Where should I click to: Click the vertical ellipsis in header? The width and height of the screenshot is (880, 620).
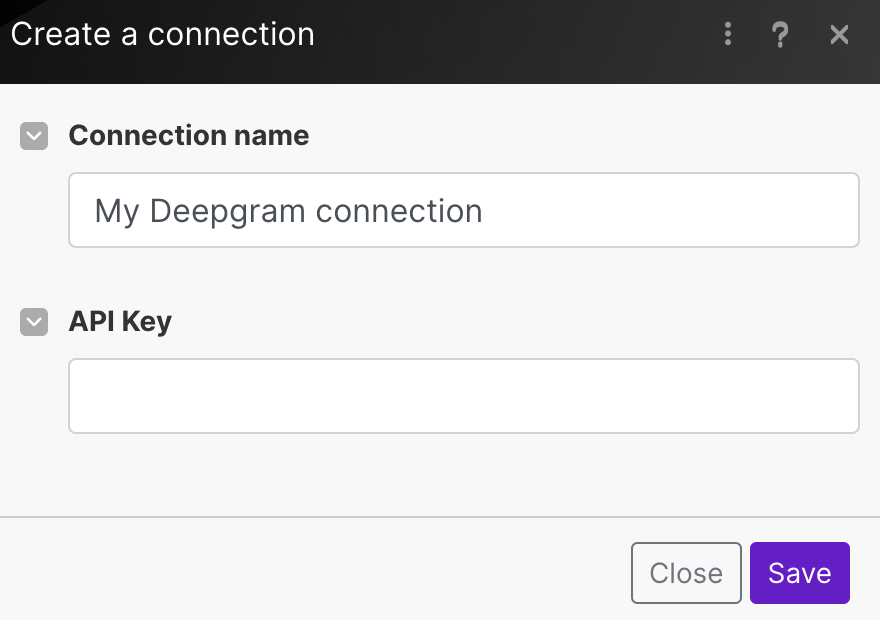[728, 35]
